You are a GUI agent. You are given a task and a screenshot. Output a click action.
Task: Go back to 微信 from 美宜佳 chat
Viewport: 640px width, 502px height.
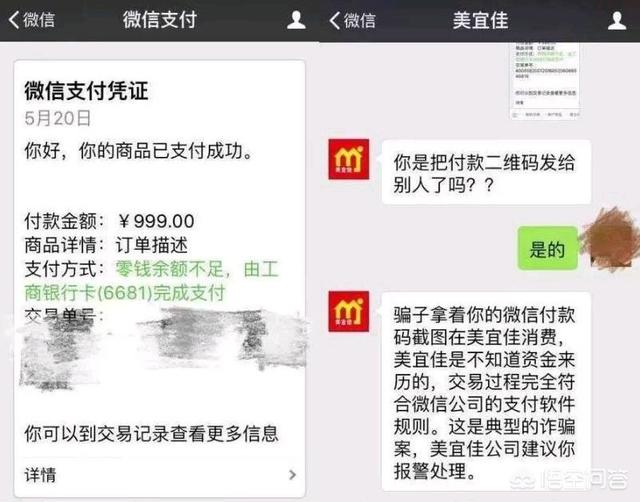(353, 20)
